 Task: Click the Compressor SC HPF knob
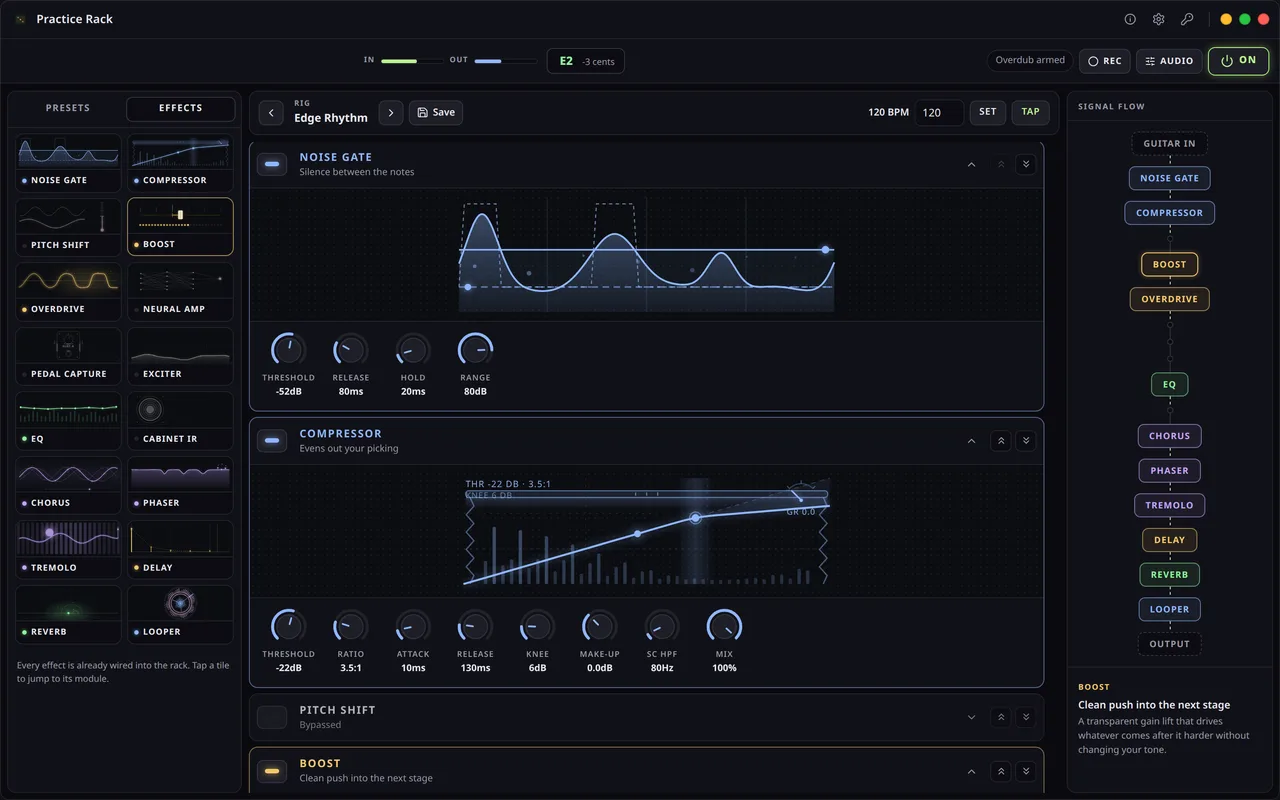pos(662,627)
